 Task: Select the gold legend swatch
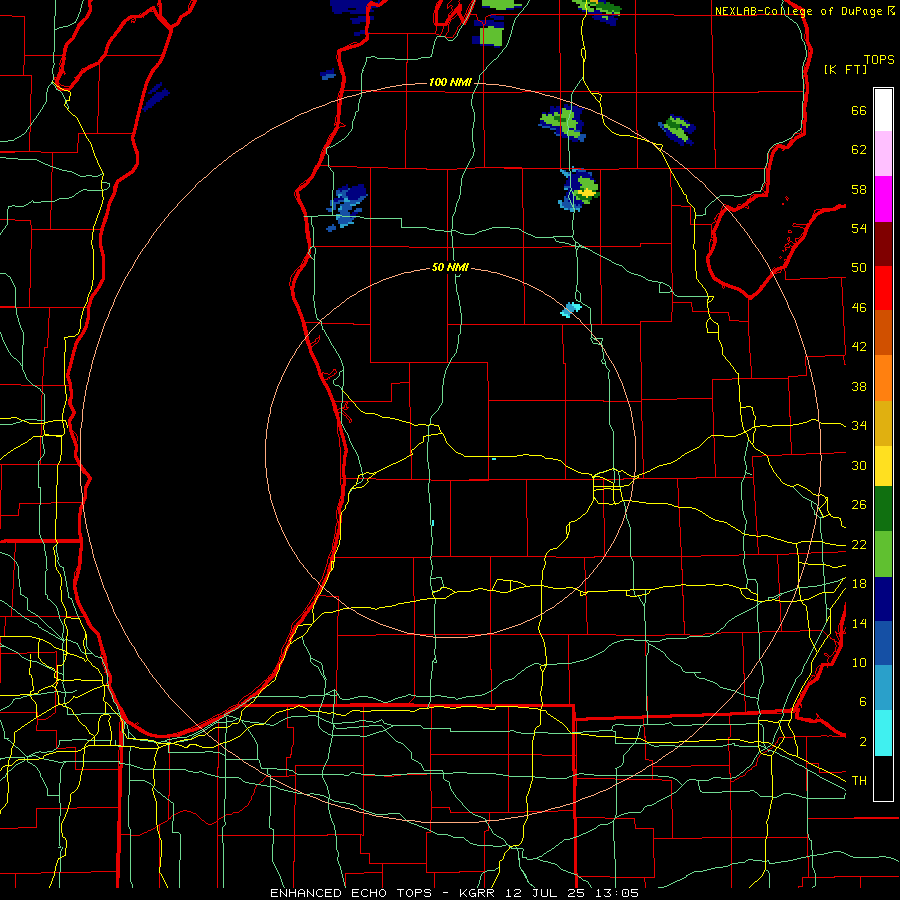[x=883, y=423]
